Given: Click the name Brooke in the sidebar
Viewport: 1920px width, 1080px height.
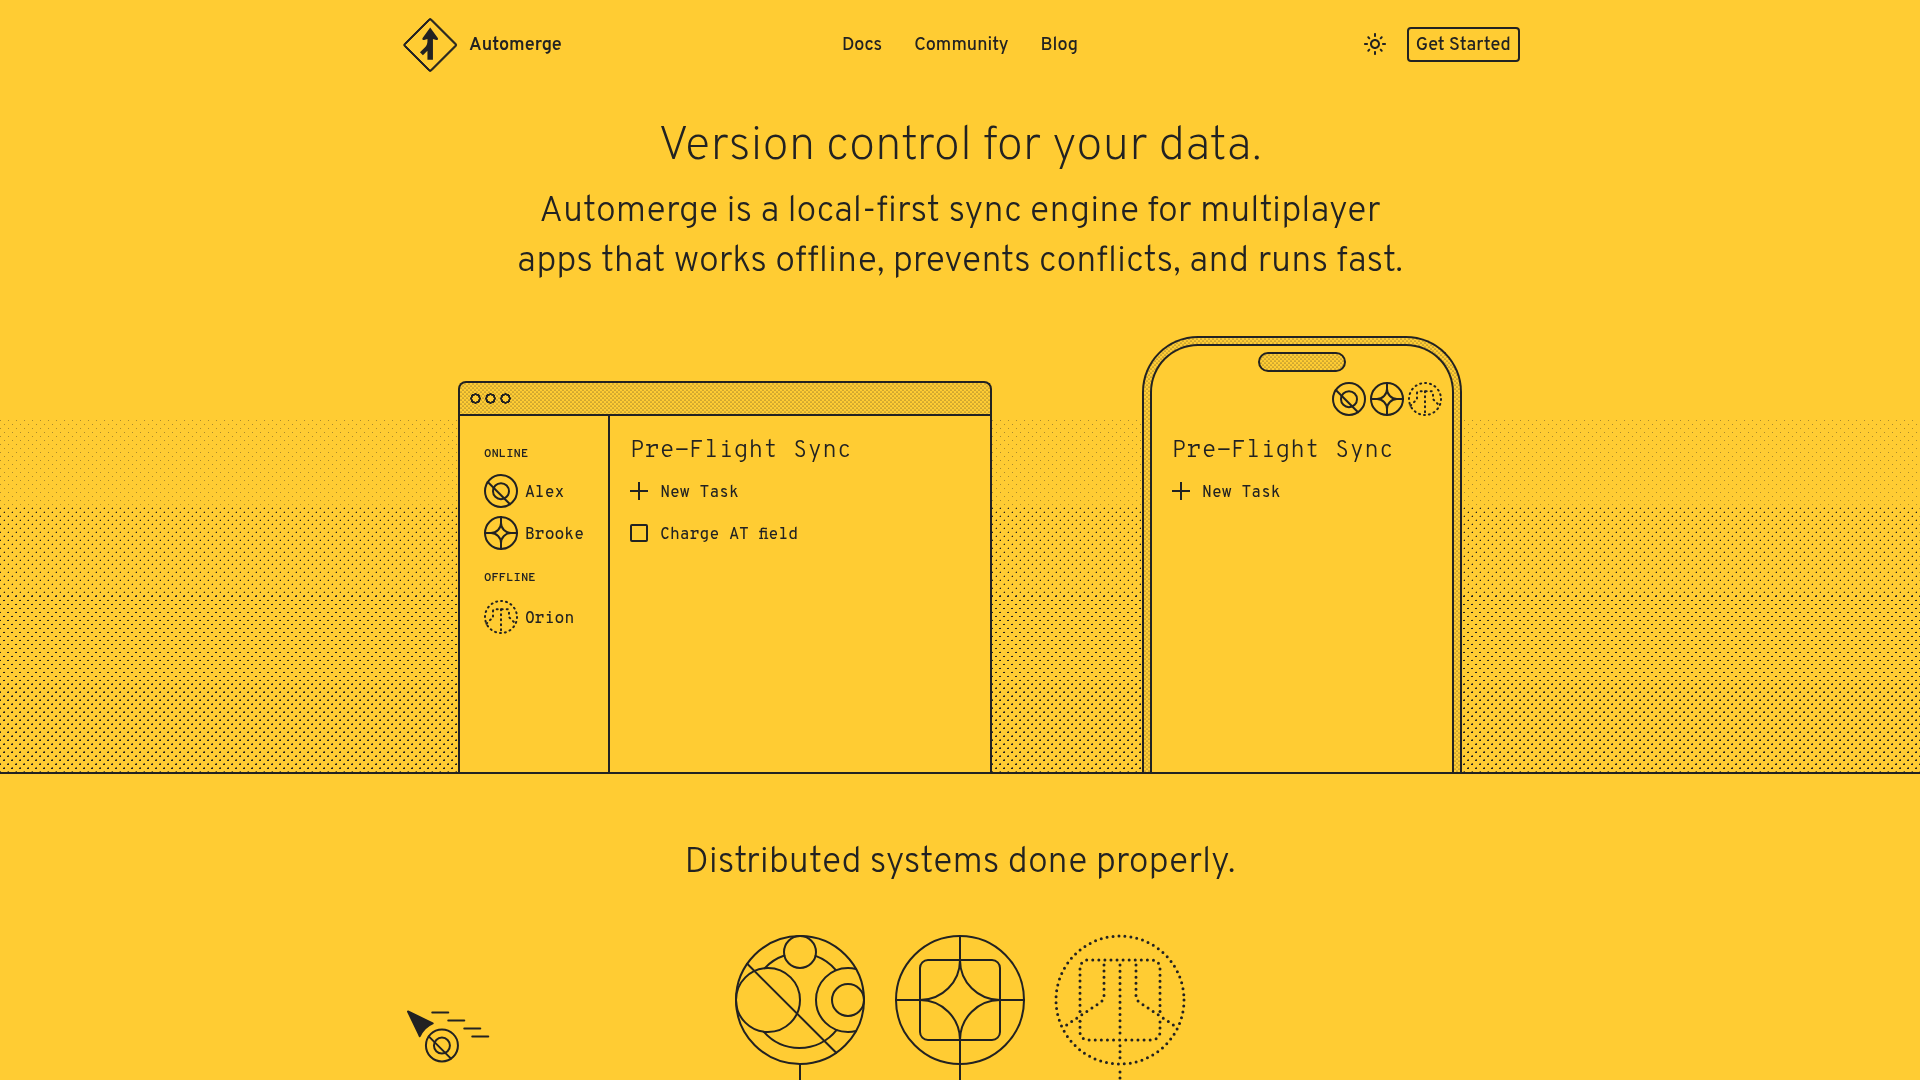Looking at the screenshot, I should pyautogui.click(x=554, y=533).
